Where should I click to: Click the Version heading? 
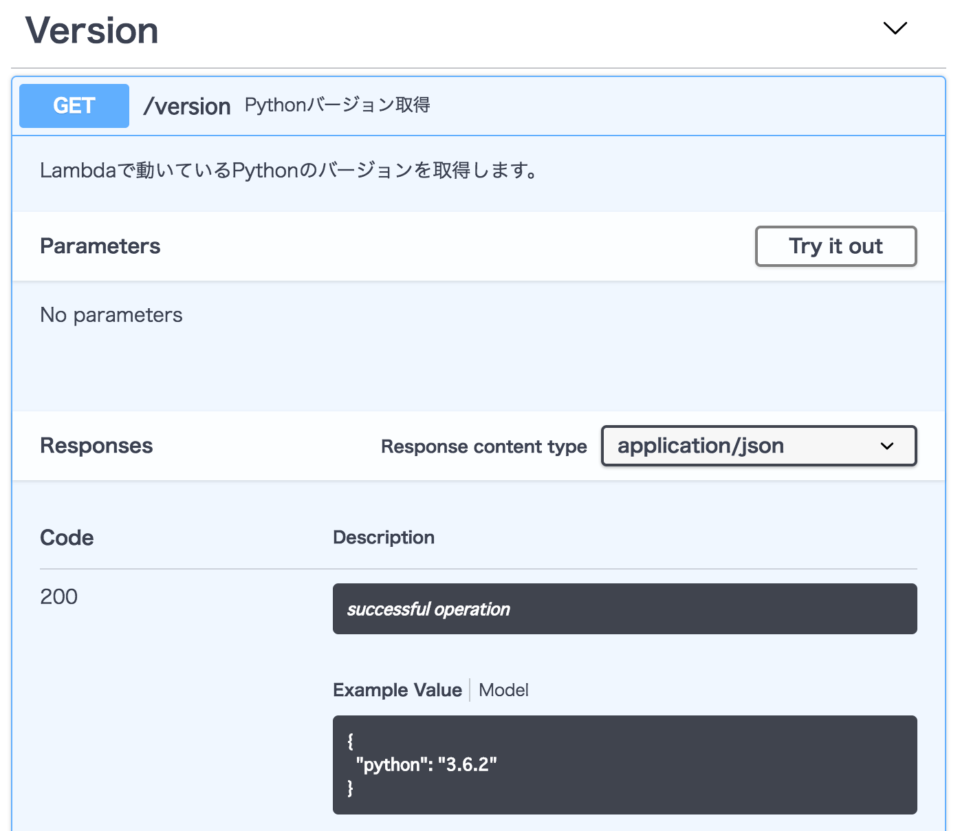(x=91, y=30)
